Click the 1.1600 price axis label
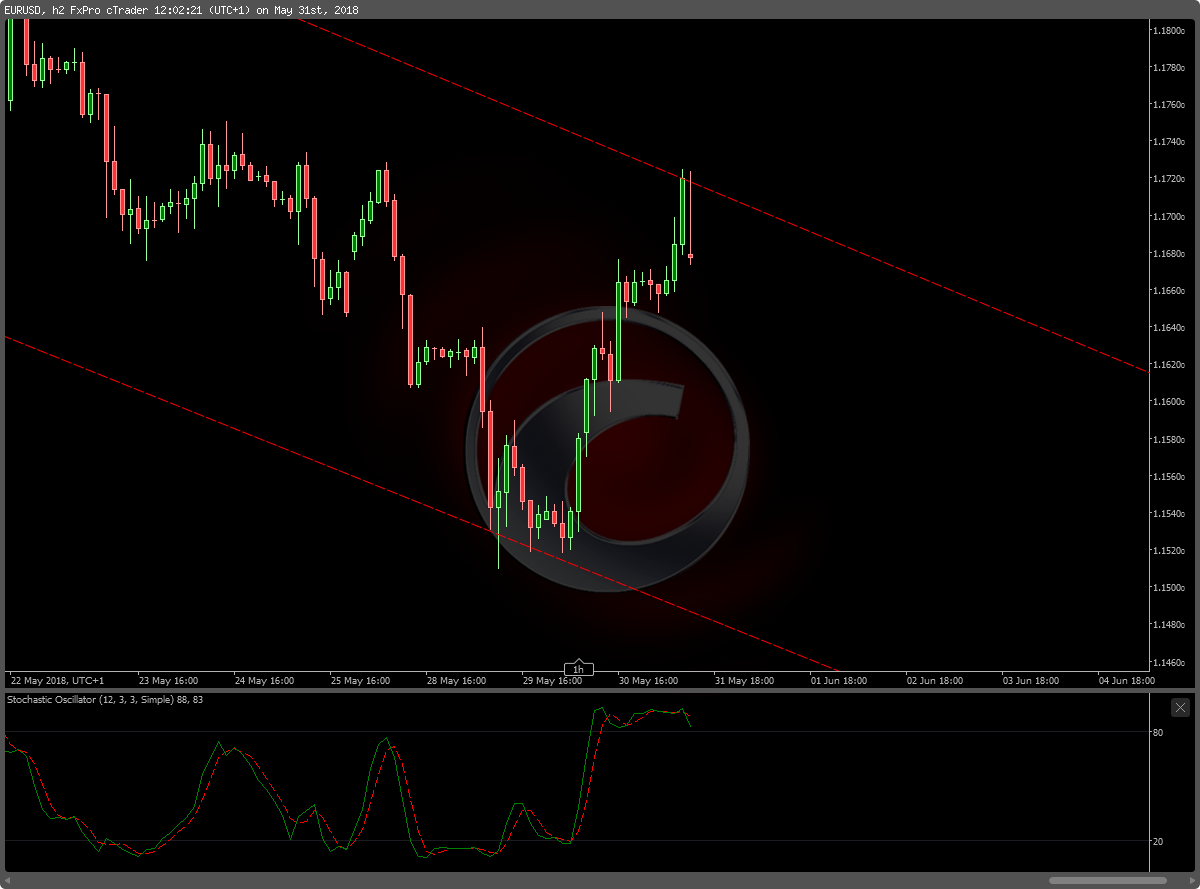The height and width of the screenshot is (889, 1200). click(1168, 402)
